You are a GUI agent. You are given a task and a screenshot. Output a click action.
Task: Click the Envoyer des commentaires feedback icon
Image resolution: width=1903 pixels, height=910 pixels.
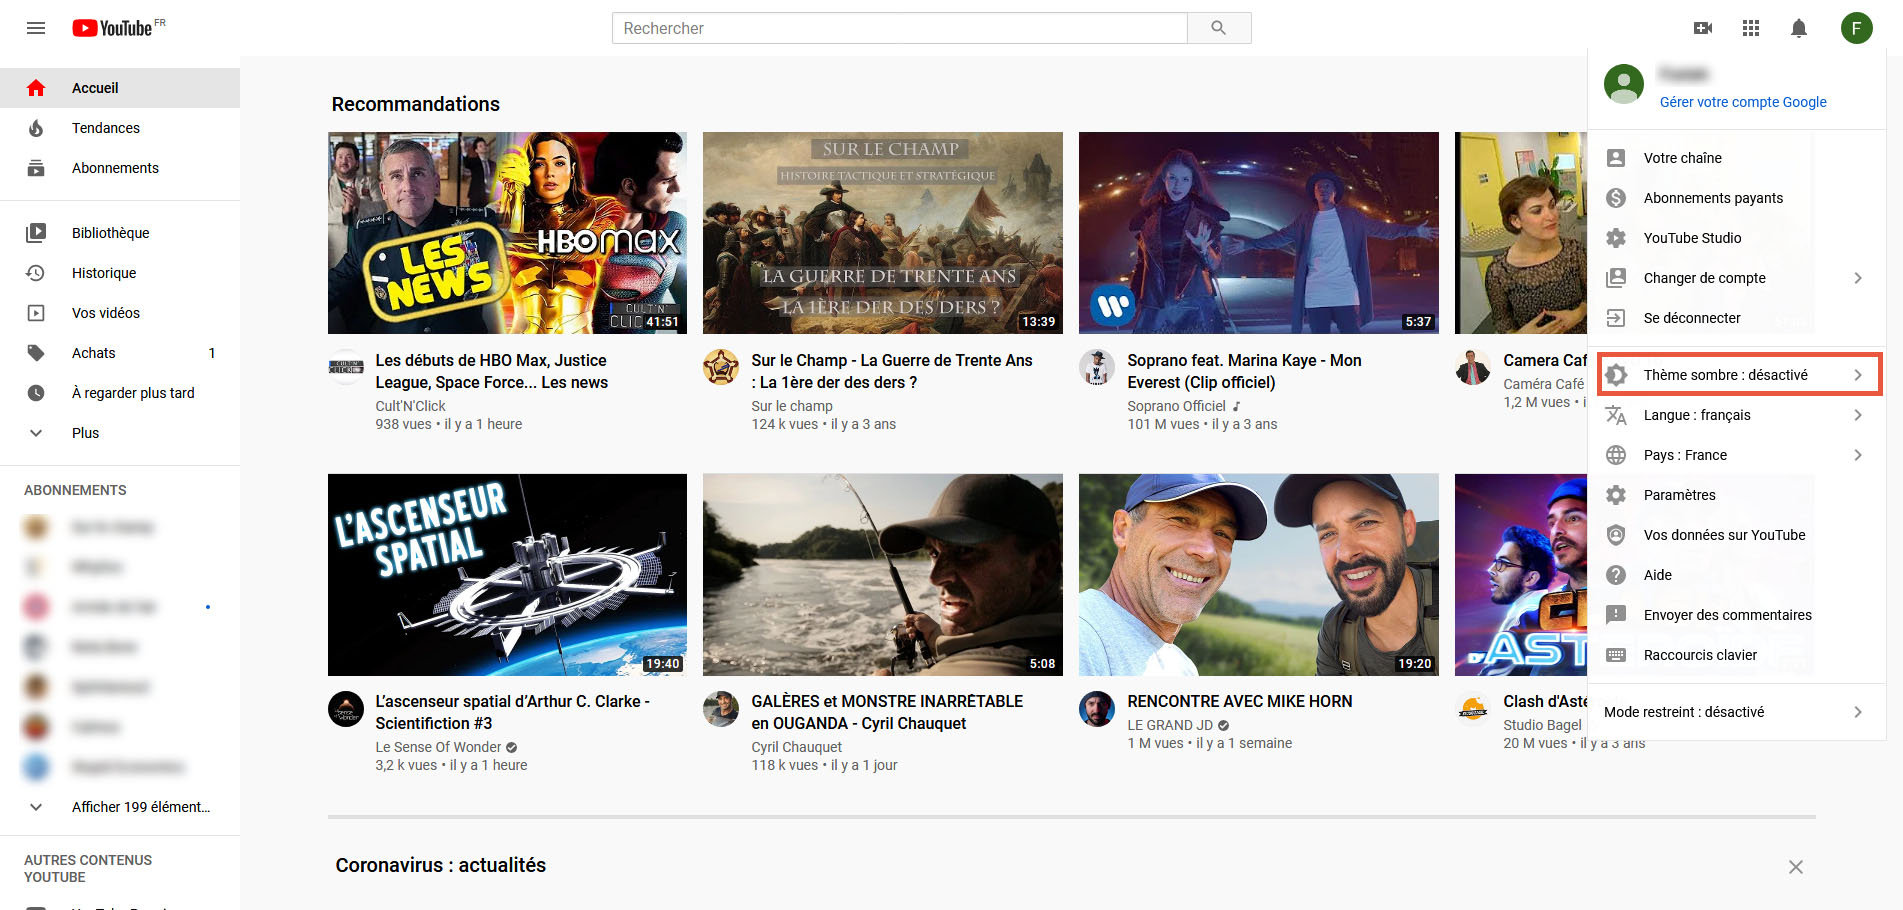1616,615
